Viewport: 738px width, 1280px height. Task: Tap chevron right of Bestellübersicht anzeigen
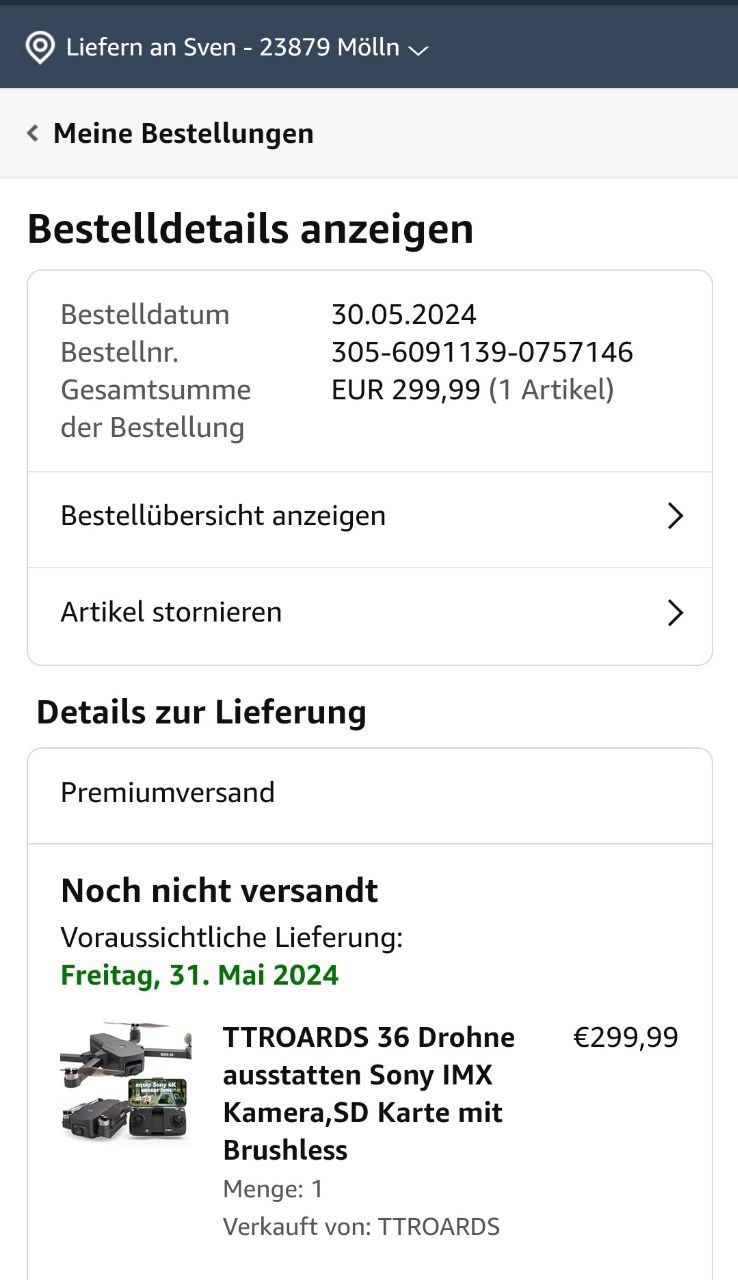(x=675, y=516)
